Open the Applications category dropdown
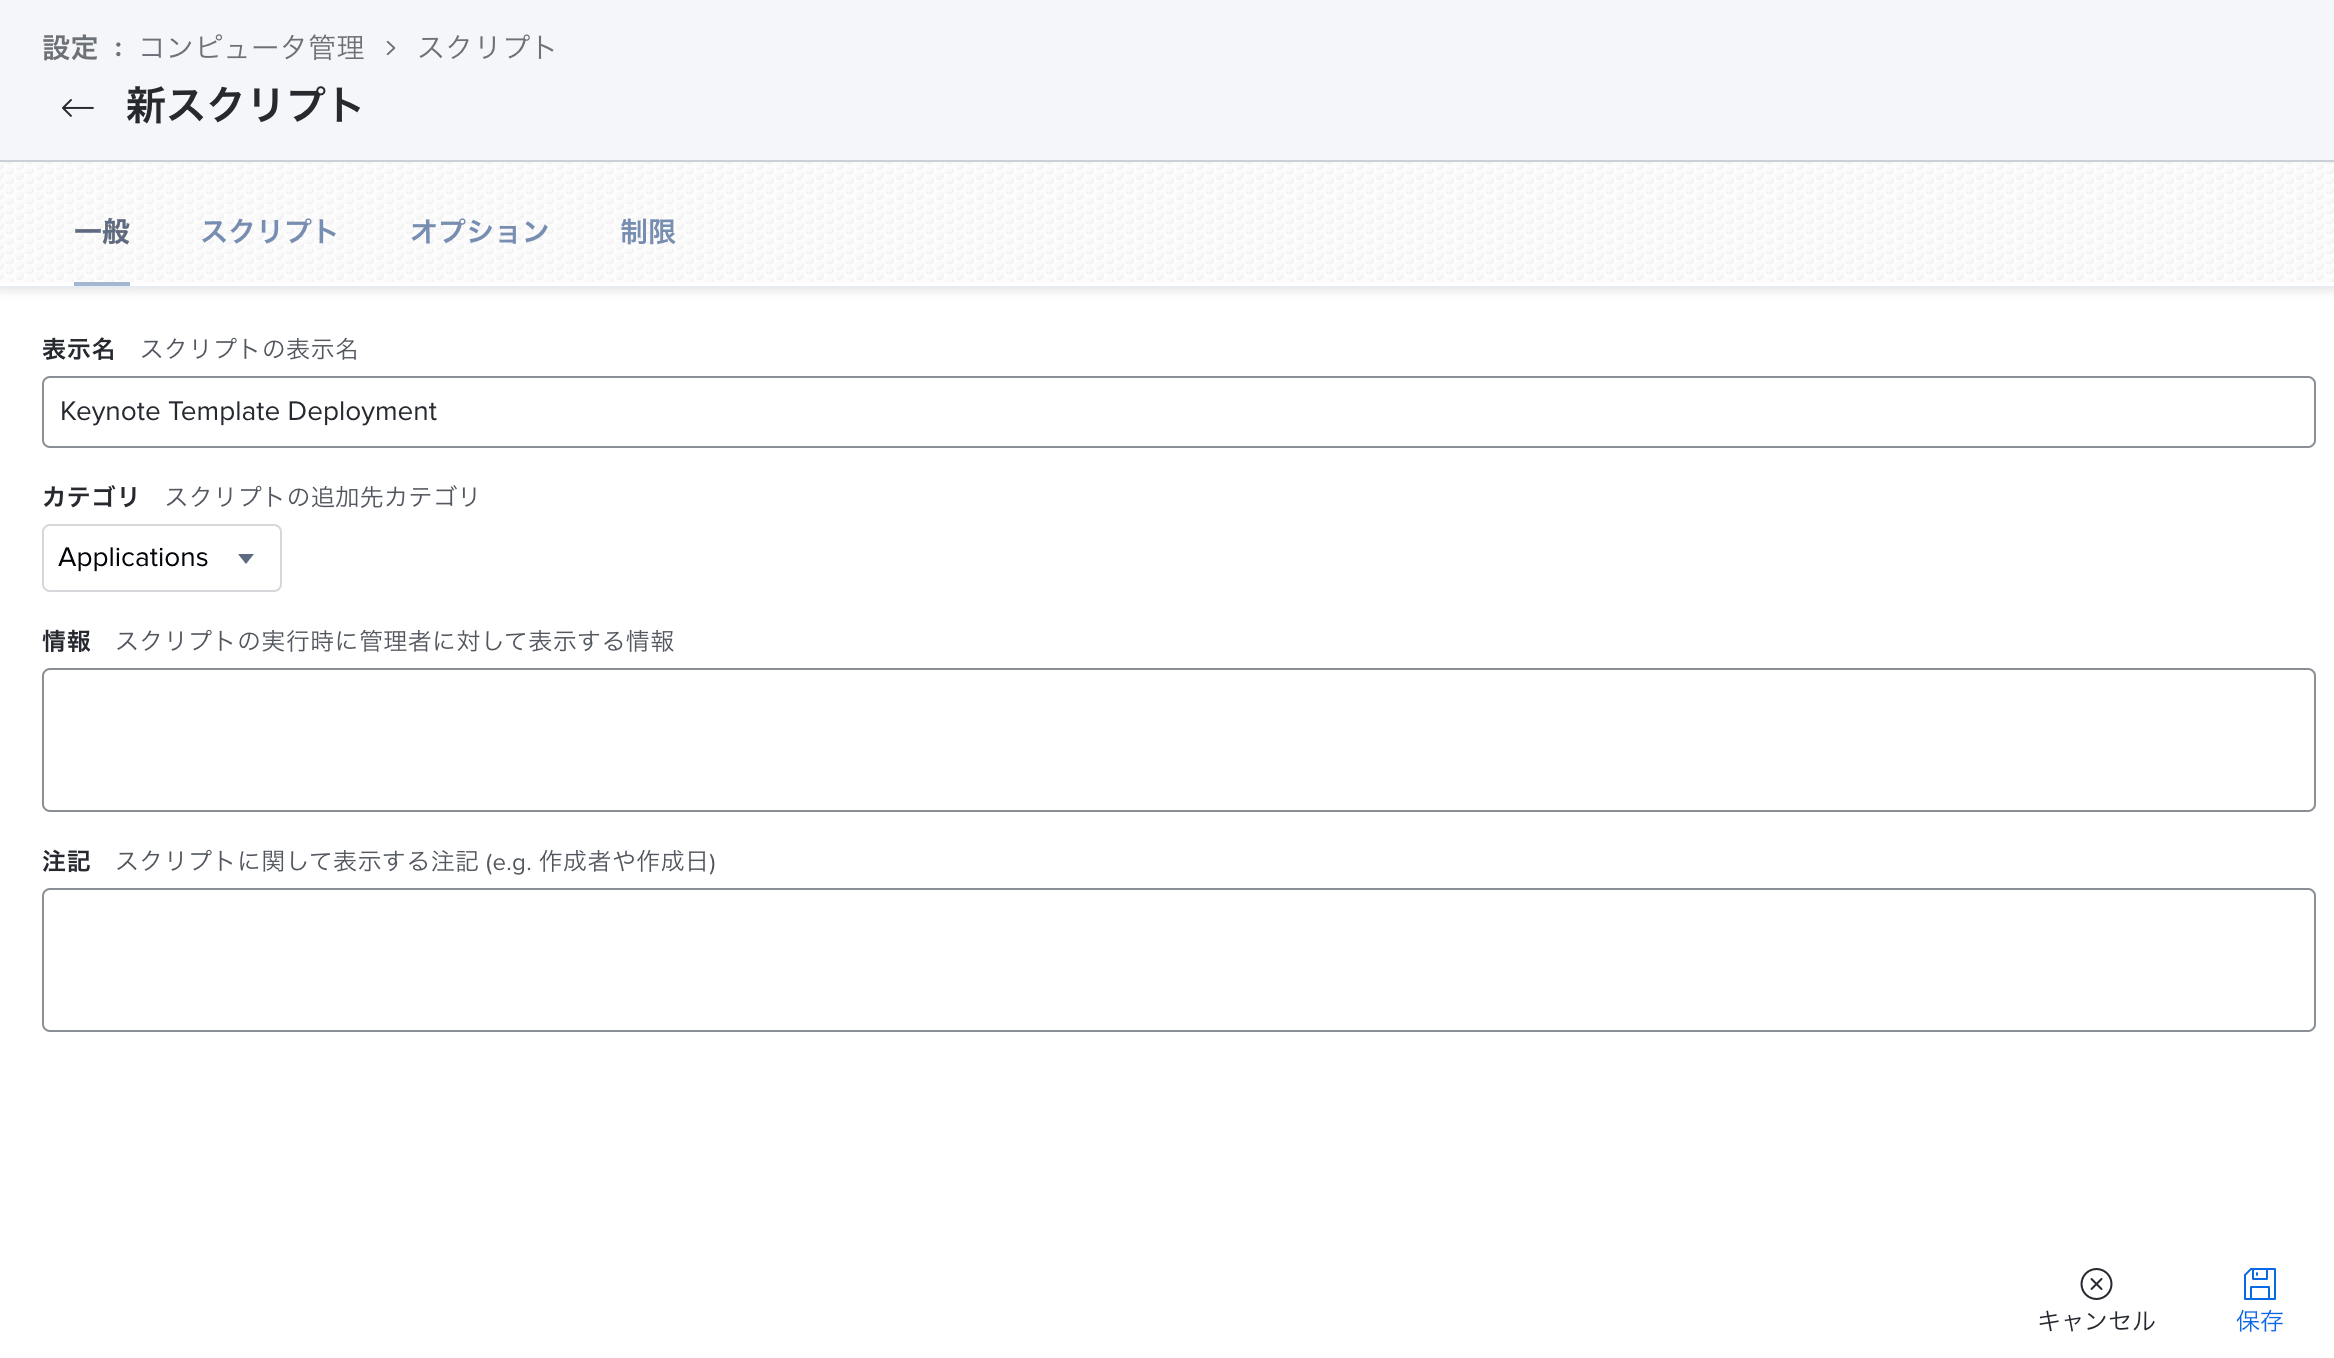The width and height of the screenshot is (2334, 1358). pos(162,558)
